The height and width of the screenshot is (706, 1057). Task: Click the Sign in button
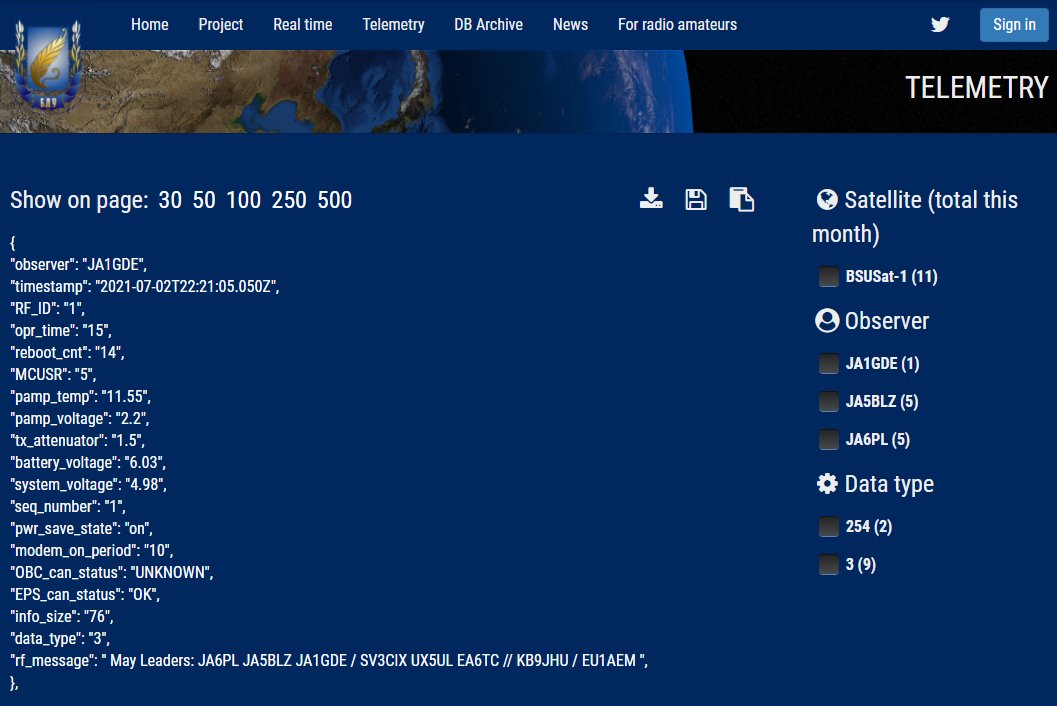point(1014,25)
